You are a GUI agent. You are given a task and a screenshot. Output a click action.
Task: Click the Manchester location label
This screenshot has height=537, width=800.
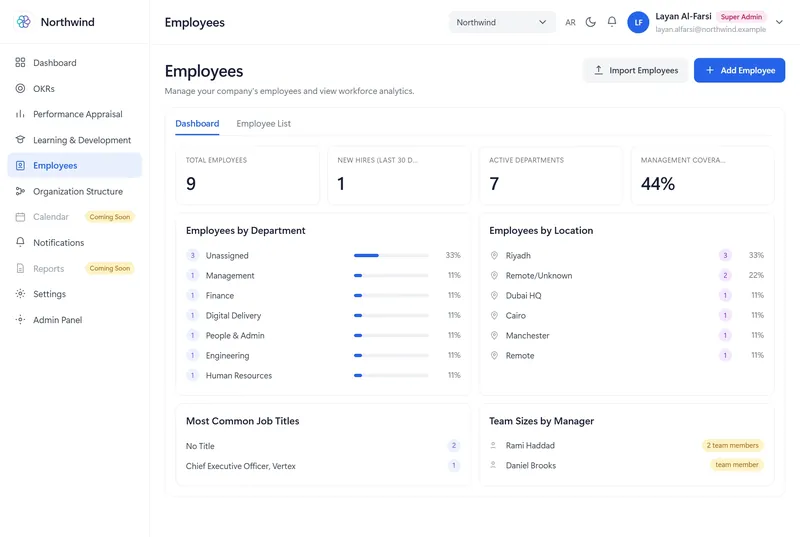click(x=527, y=336)
